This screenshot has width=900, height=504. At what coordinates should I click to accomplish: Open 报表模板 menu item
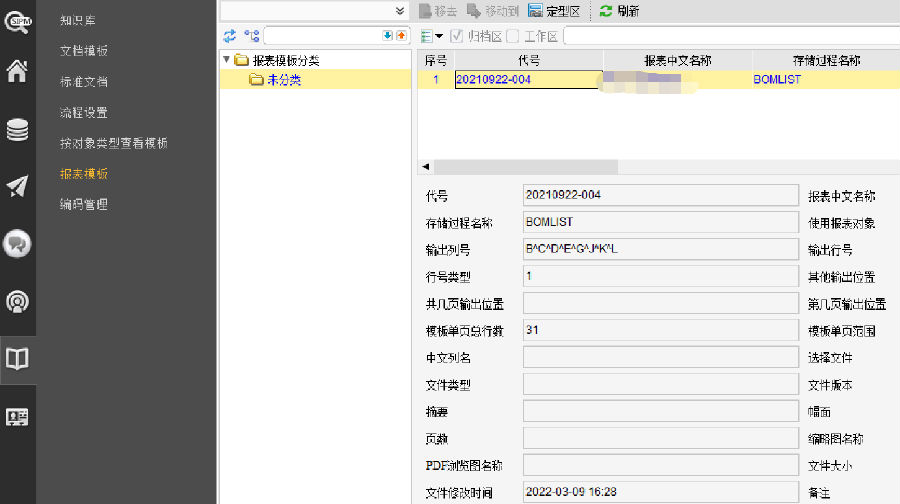pyautogui.click(x=84, y=173)
